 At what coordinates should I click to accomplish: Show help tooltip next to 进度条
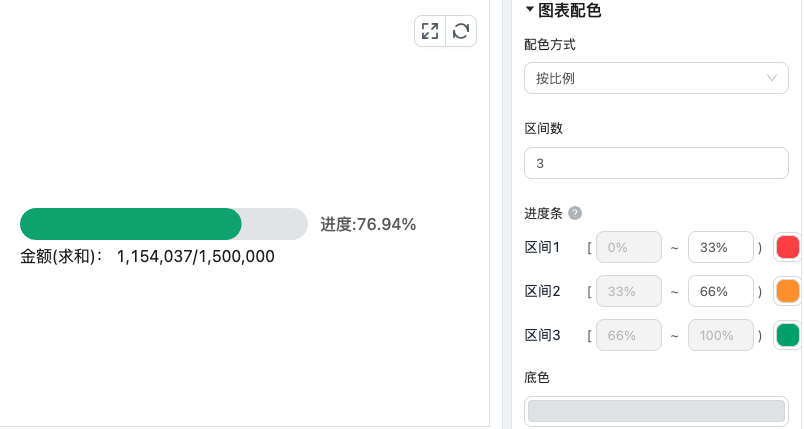575,213
